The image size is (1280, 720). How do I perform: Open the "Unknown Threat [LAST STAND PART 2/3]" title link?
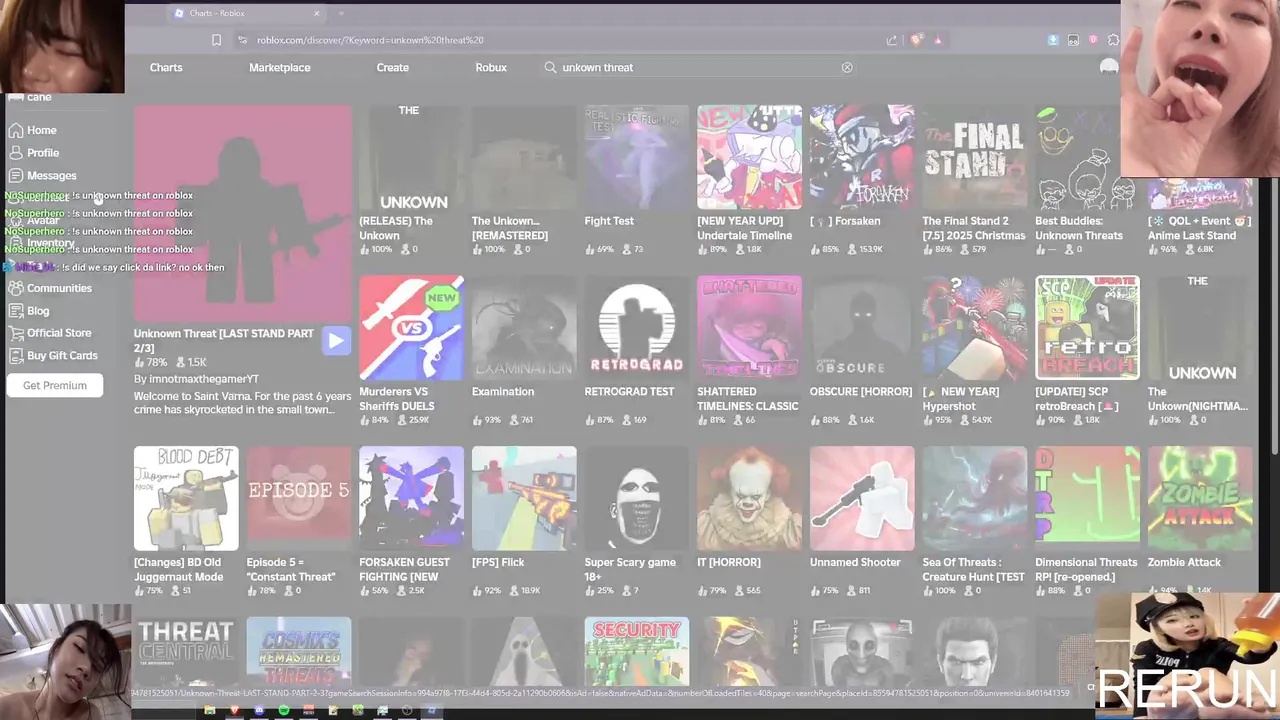224,340
